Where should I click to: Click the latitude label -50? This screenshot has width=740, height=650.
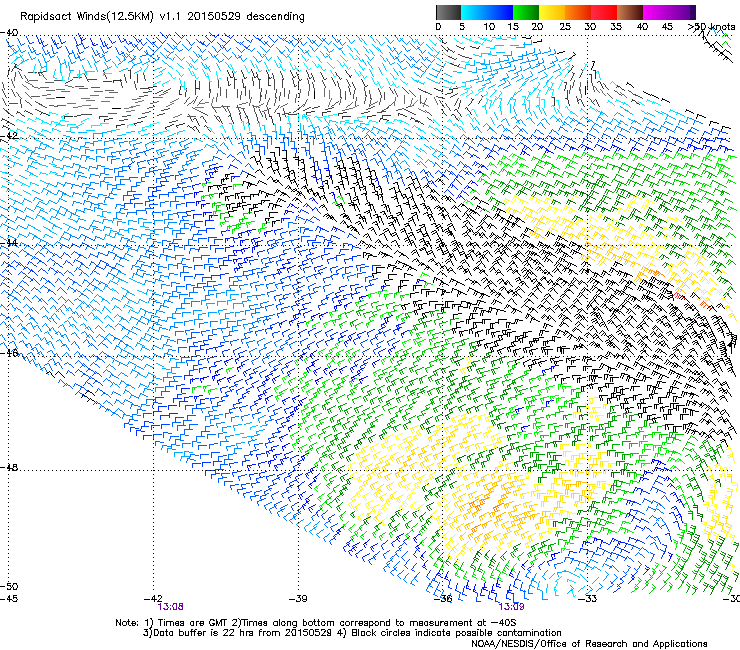(x=9, y=586)
